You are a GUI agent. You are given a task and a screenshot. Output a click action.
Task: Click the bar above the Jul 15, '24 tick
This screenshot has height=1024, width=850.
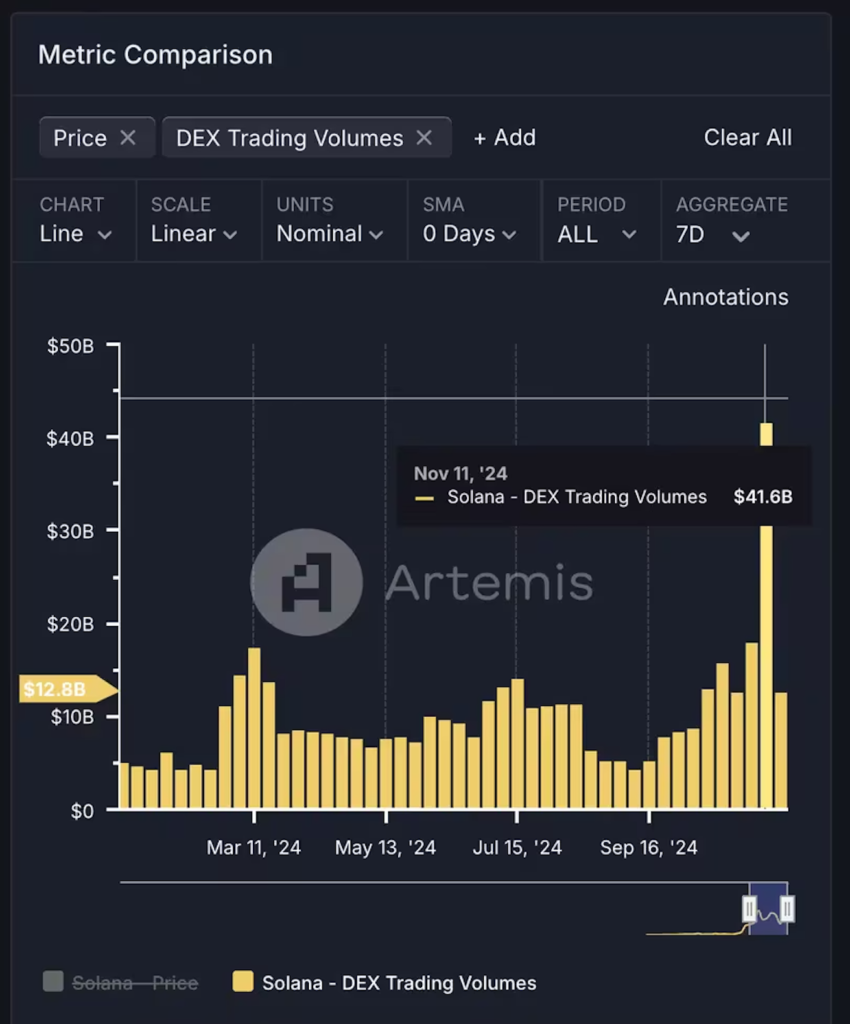pos(518,744)
